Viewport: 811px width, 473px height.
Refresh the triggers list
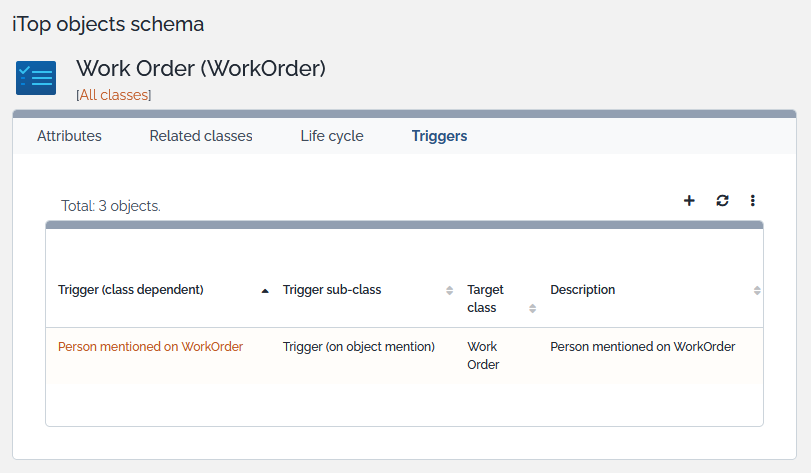[722, 201]
